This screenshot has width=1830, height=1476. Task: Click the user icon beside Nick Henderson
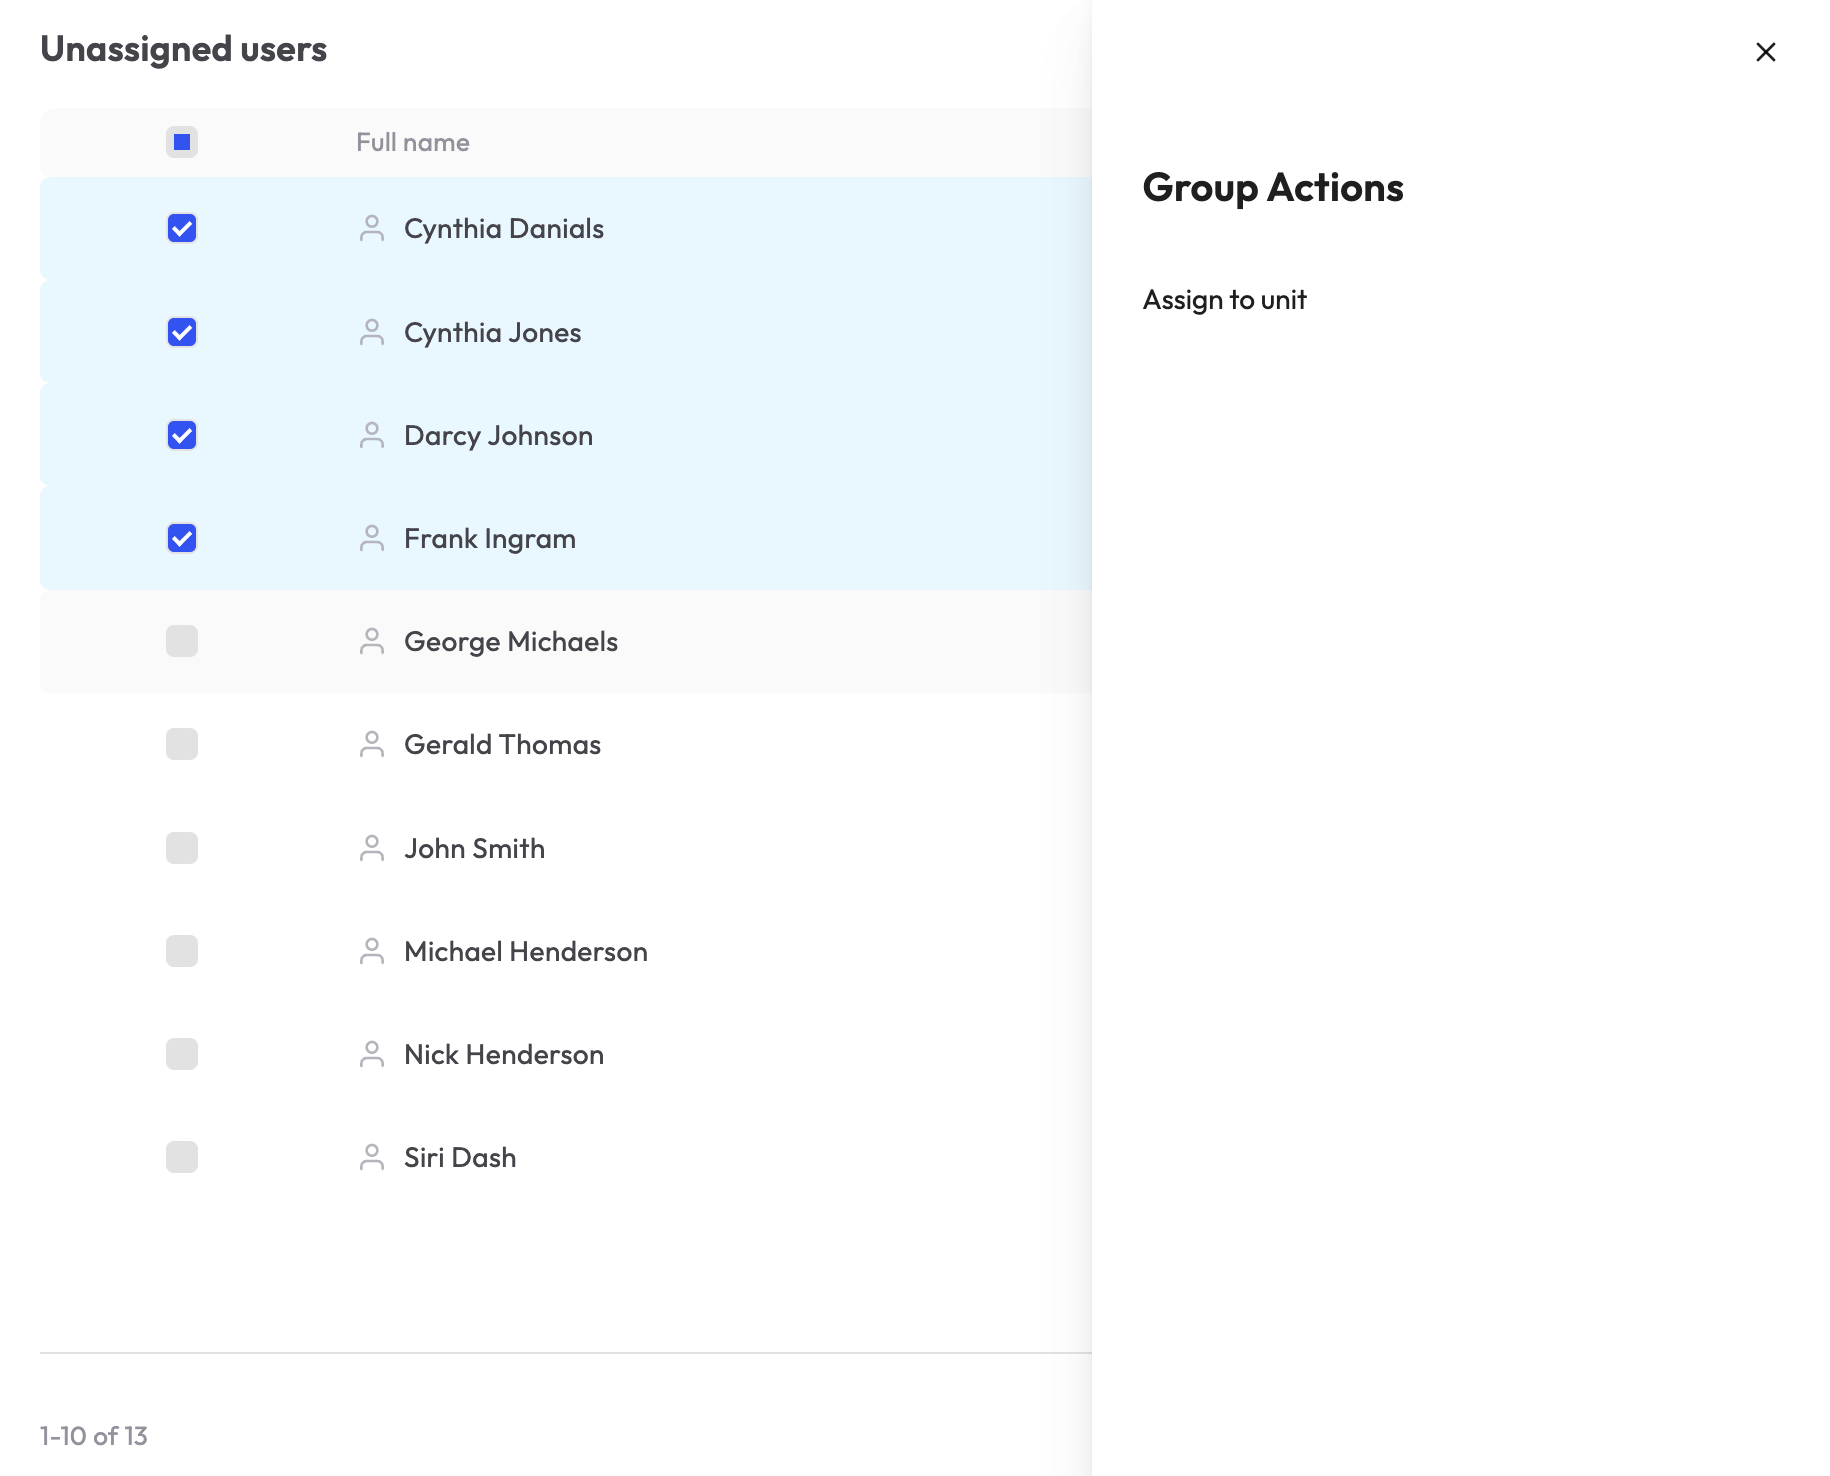(x=372, y=1054)
